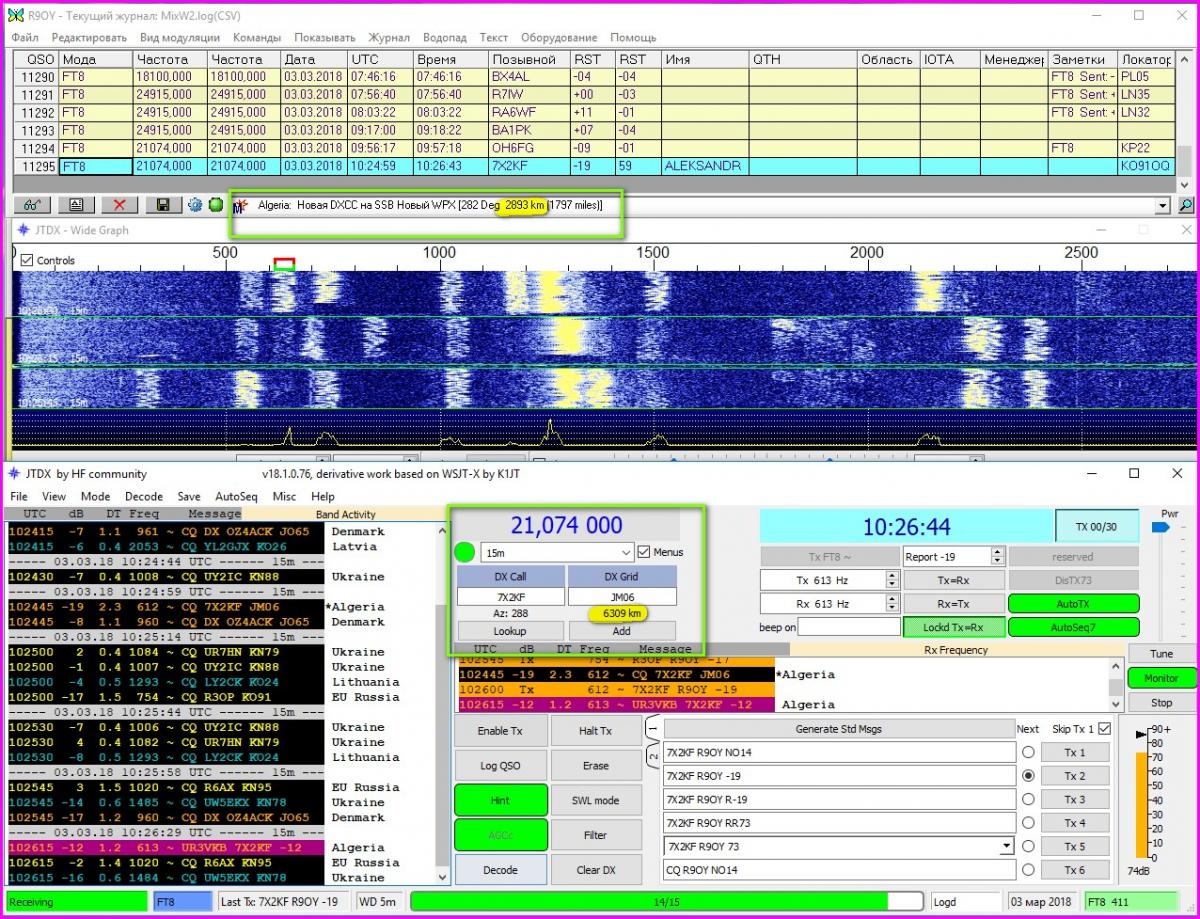
Task: Click the DX Call field containing 7X2KF
Action: [x=510, y=597]
